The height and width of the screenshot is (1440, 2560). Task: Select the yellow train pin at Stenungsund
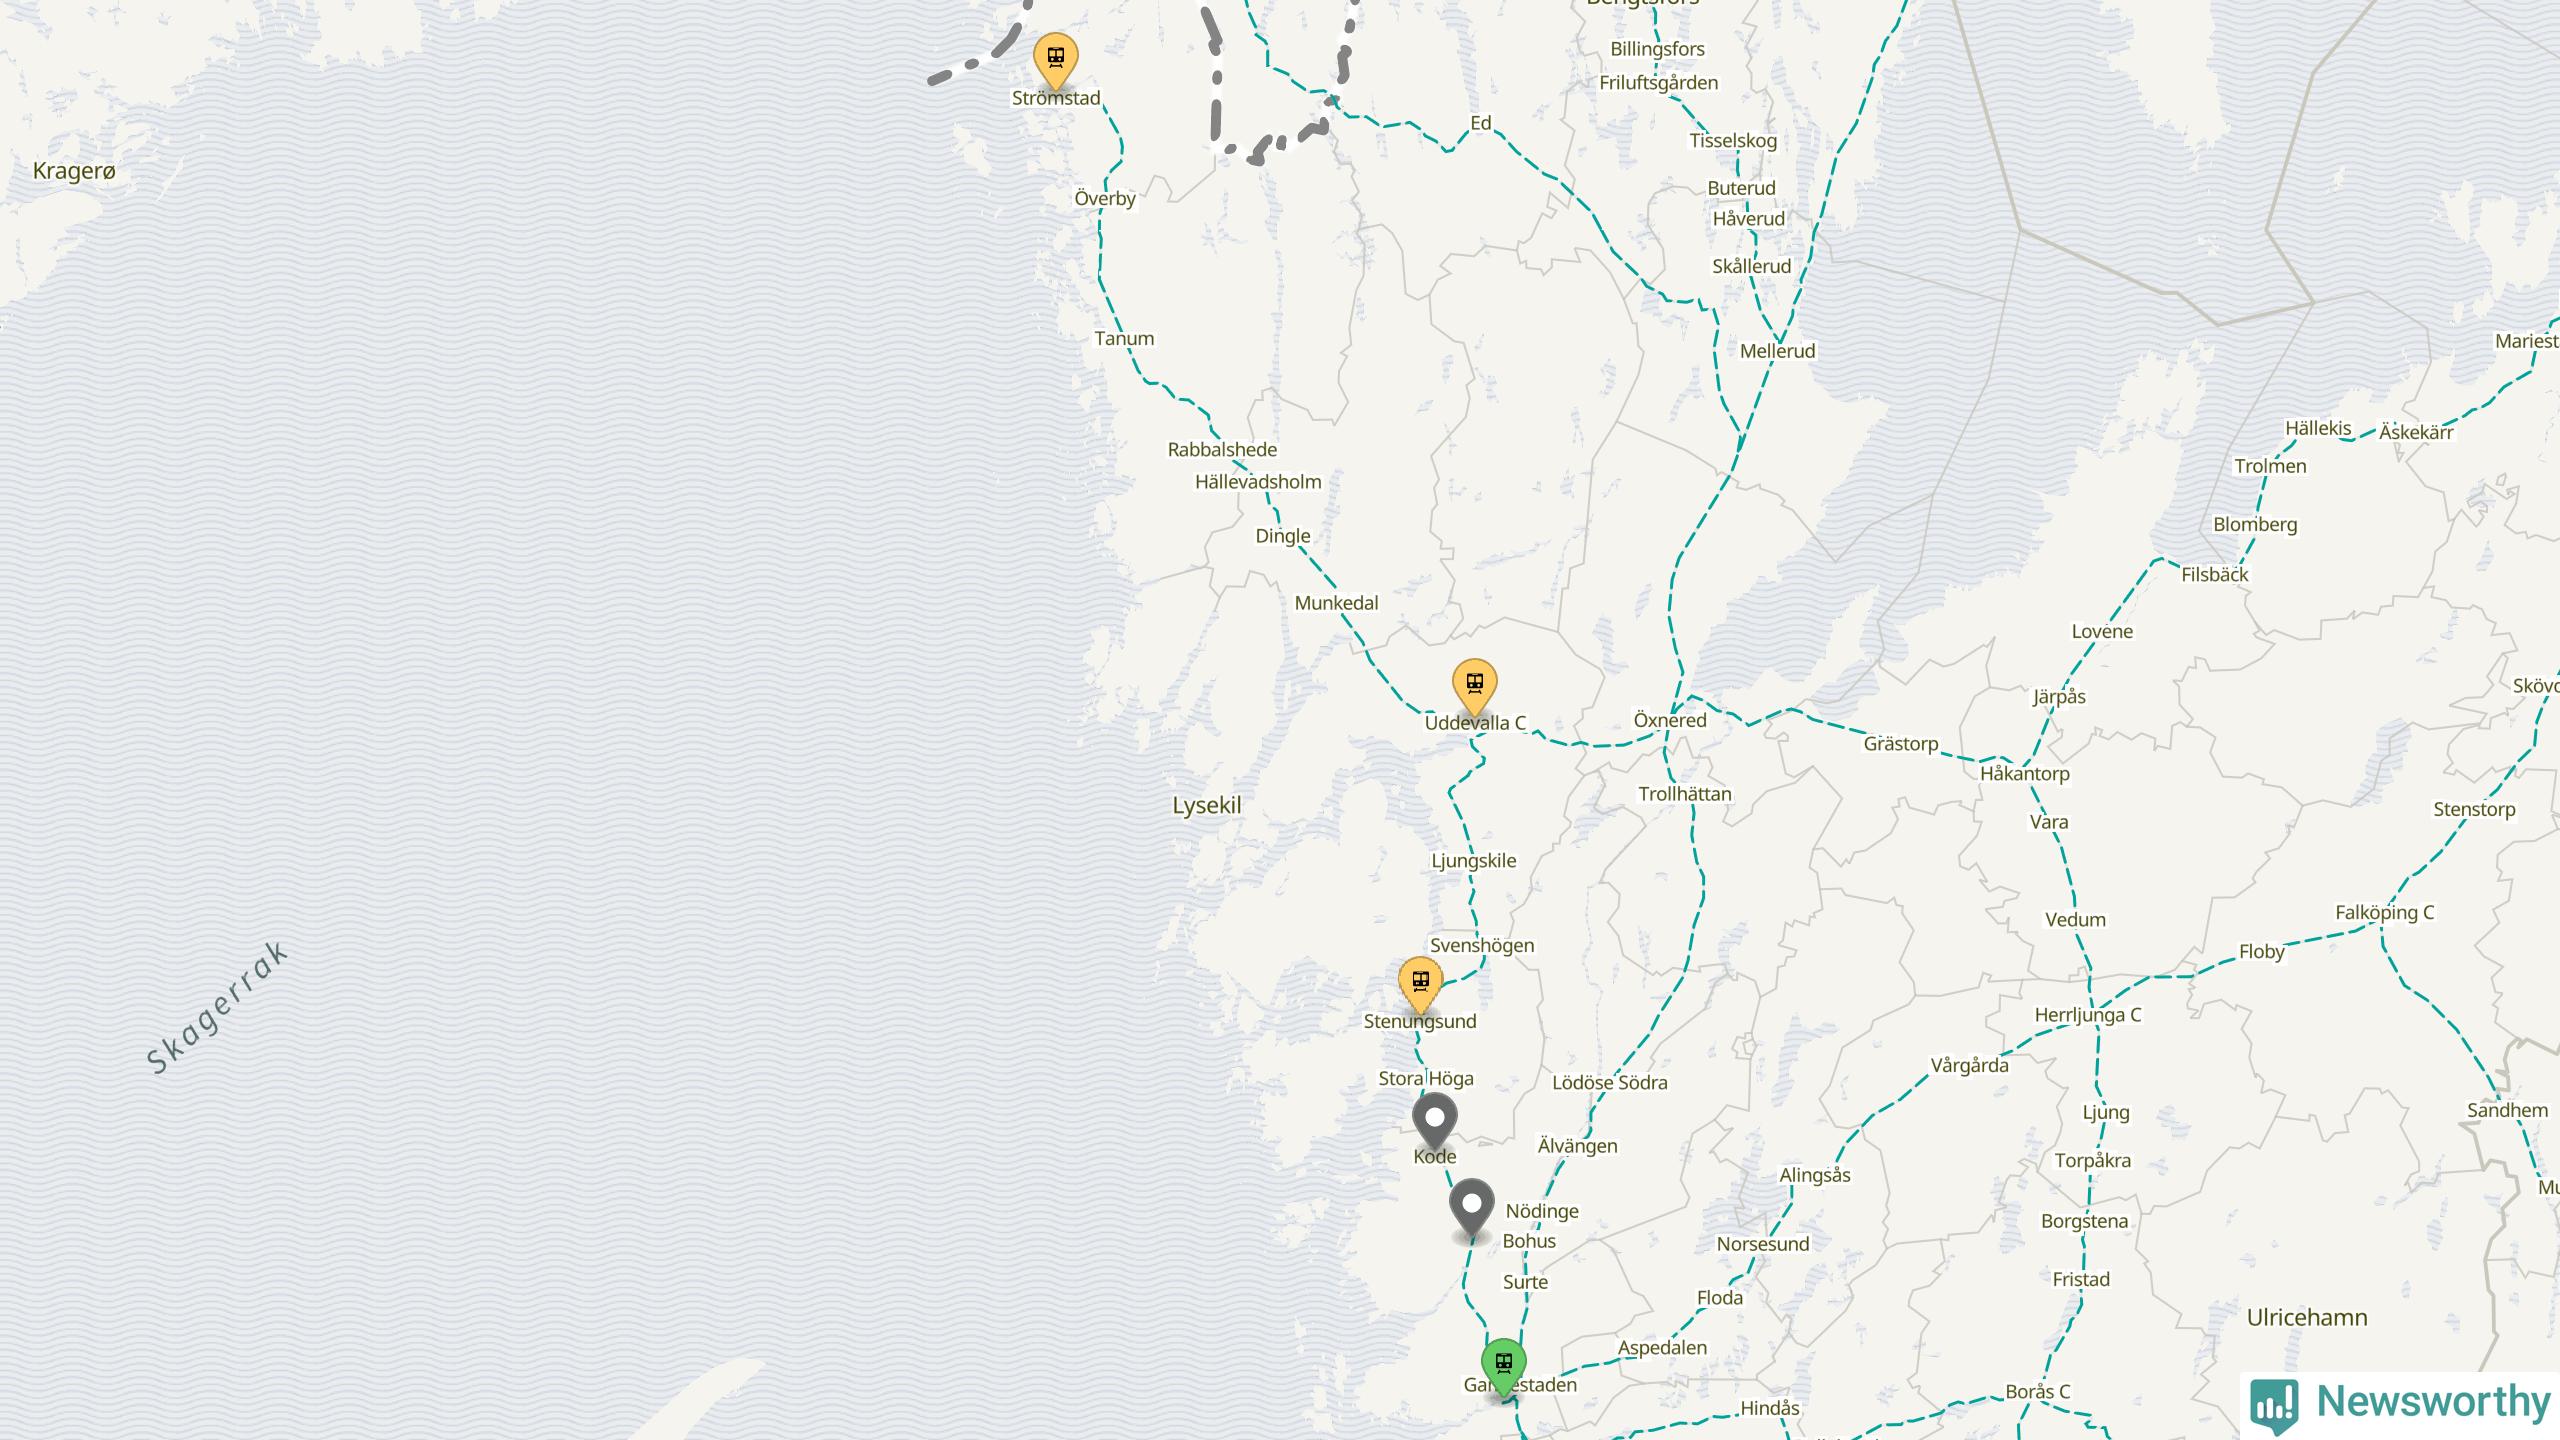[1420, 985]
